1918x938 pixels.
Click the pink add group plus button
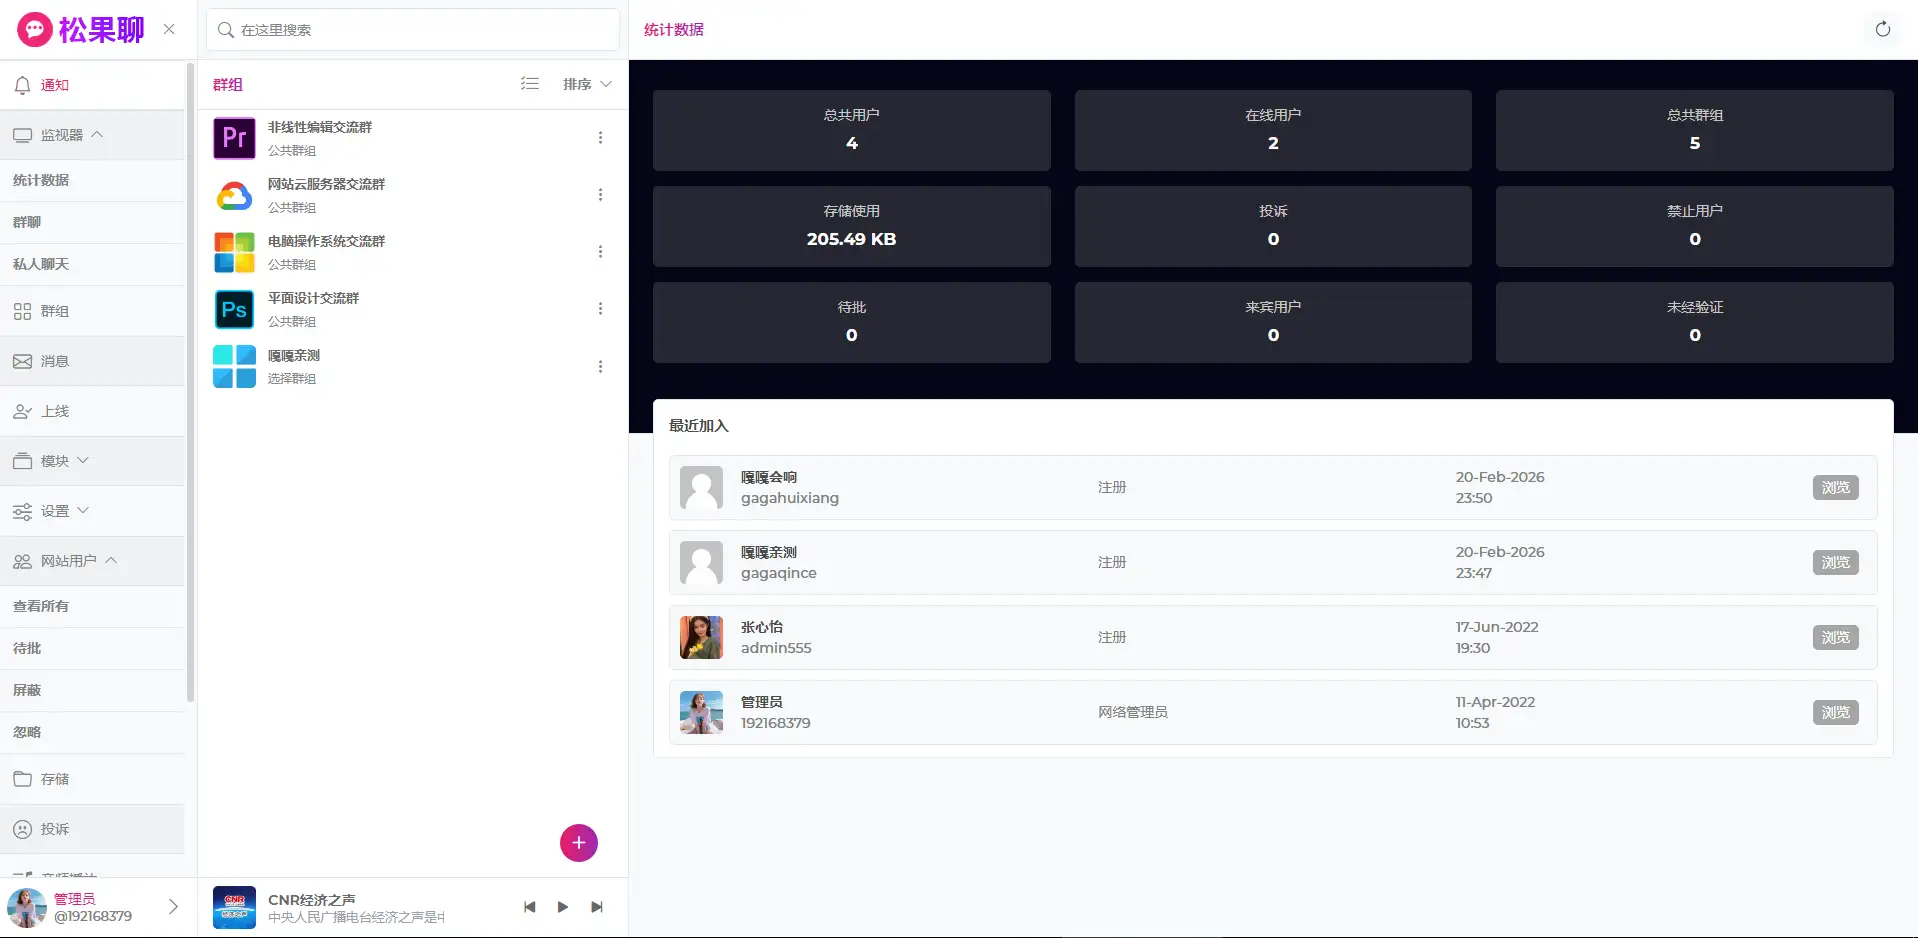coord(578,842)
